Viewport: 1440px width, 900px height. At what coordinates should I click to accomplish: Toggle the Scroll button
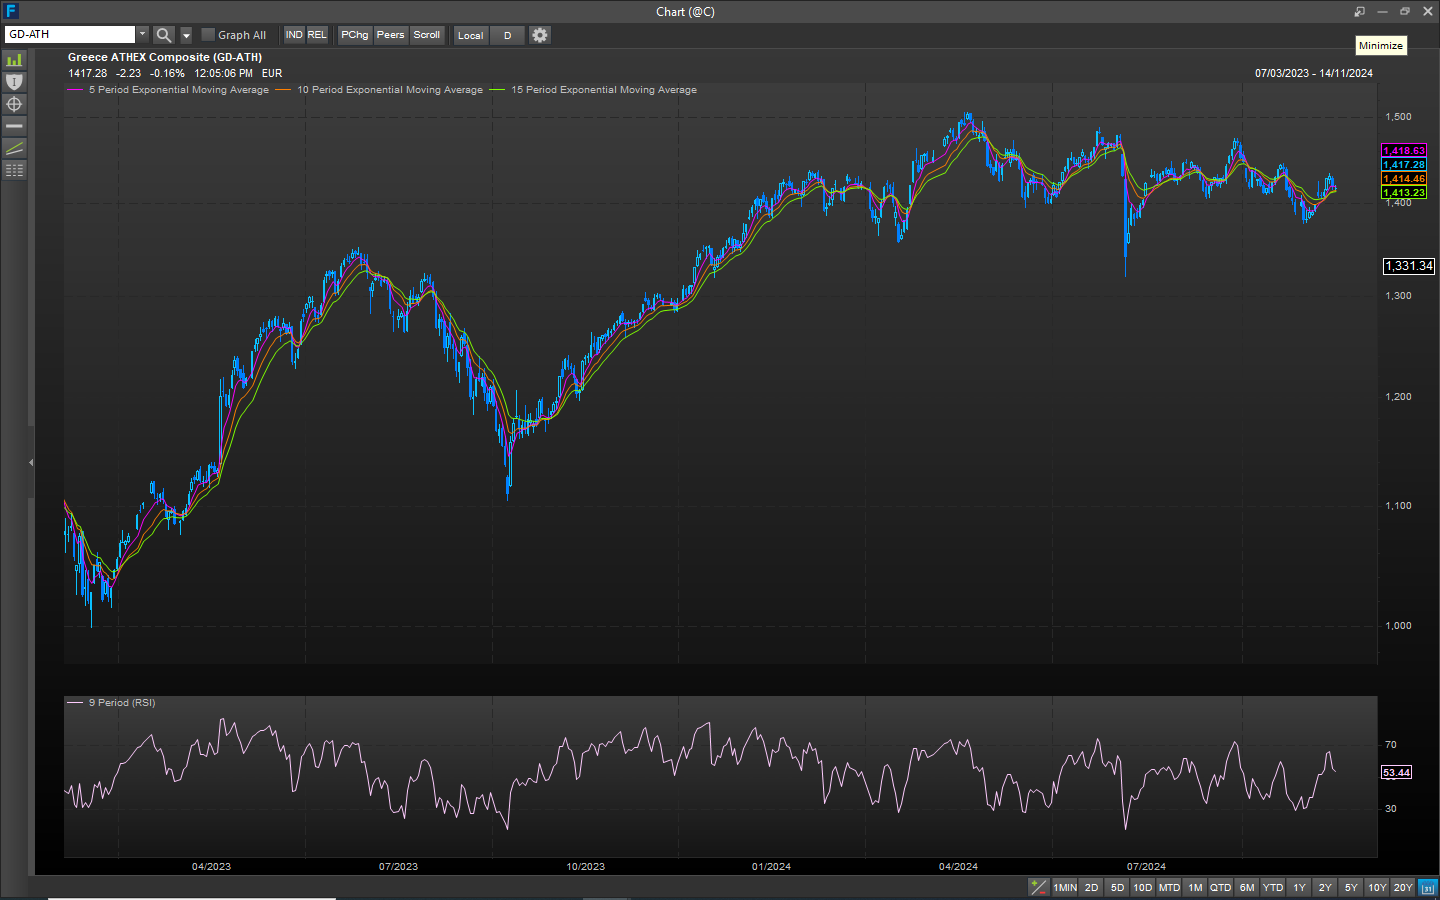pos(427,35)
